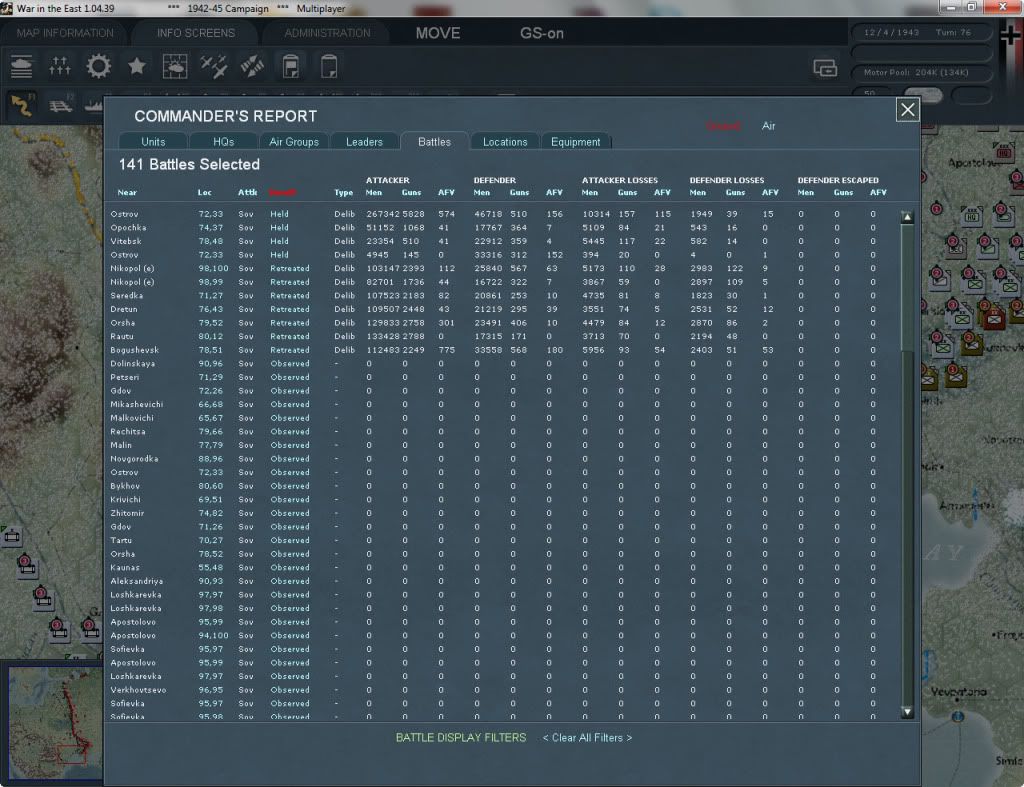Switch to the Leaders tab

(364, 142)
